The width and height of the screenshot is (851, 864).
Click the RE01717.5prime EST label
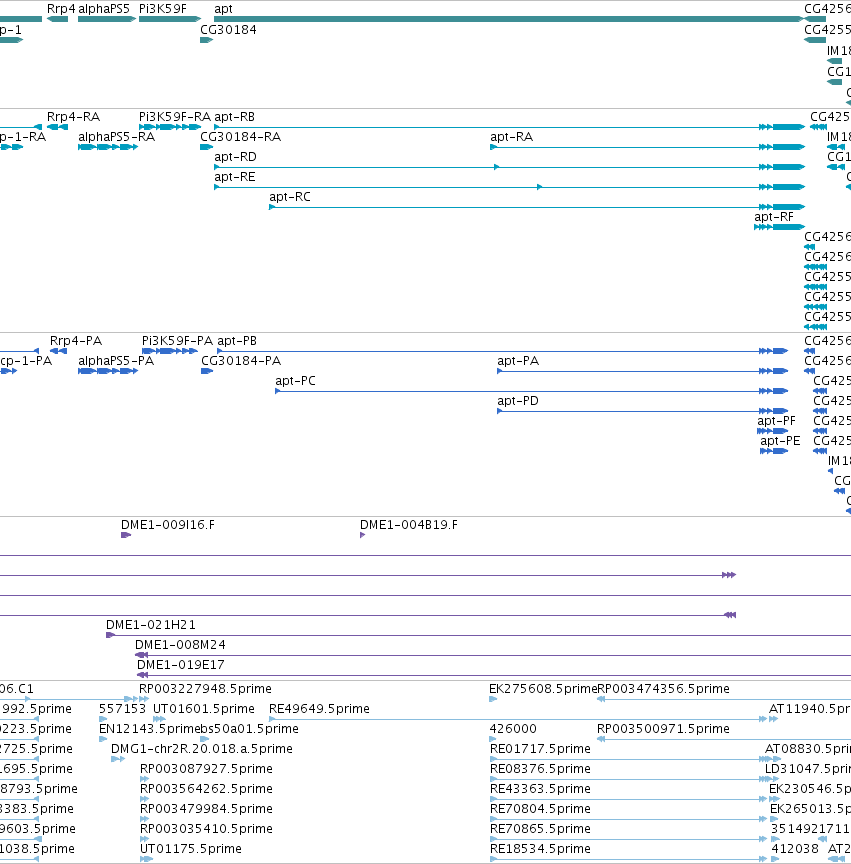click(540, 749)
